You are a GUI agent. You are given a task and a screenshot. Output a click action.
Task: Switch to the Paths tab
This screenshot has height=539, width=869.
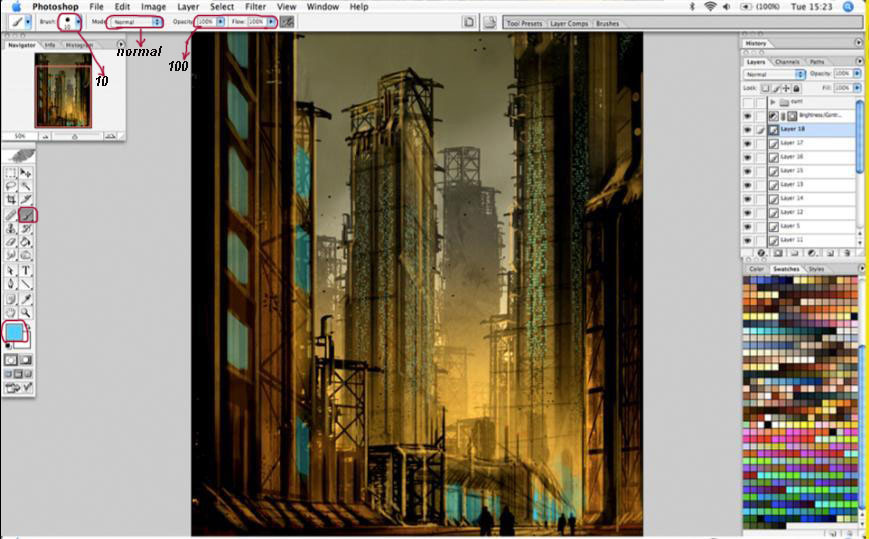pyautogui.click(x=817, y=61)
